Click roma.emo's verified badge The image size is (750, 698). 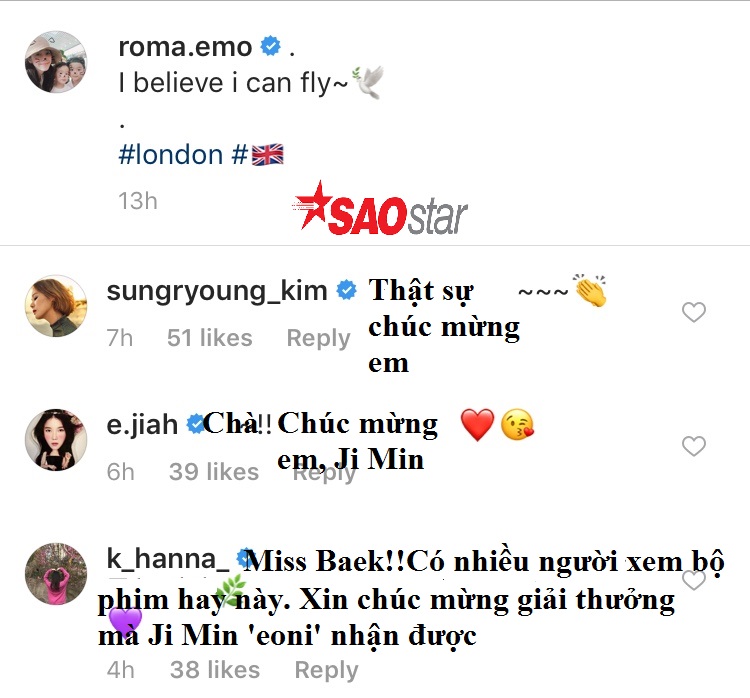271,46
